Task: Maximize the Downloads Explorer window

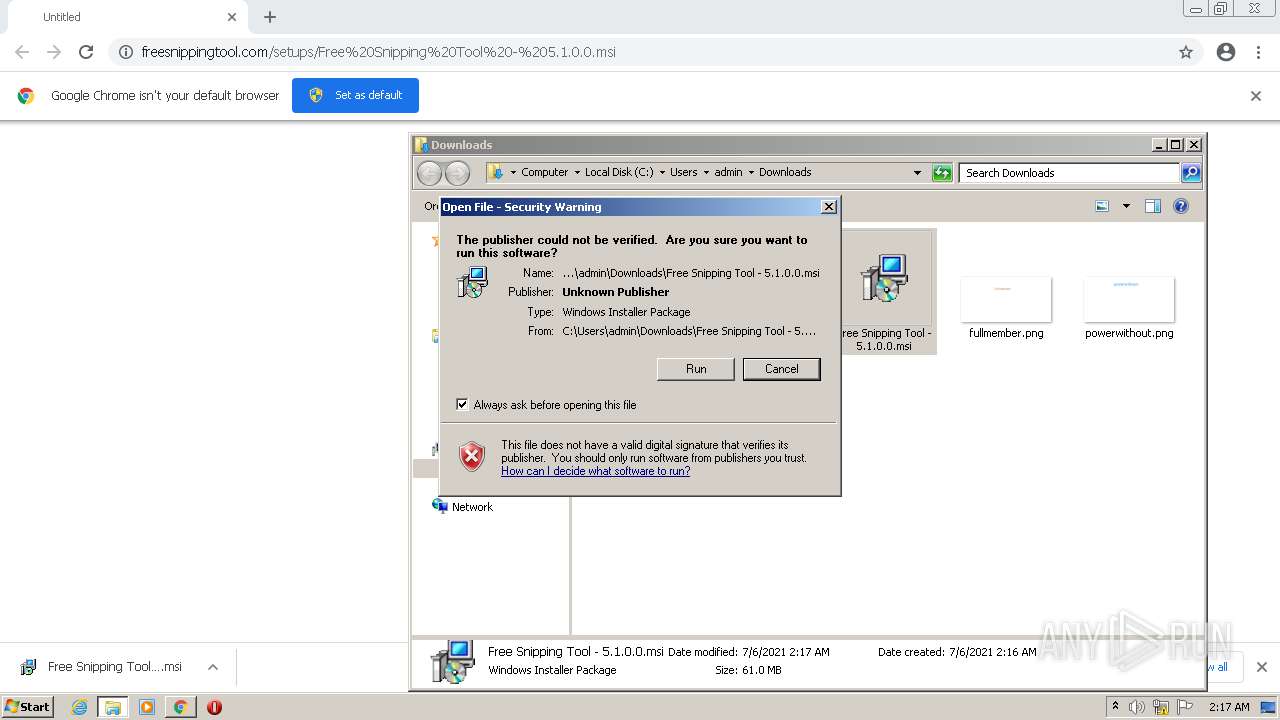Action: point(1176,145)
